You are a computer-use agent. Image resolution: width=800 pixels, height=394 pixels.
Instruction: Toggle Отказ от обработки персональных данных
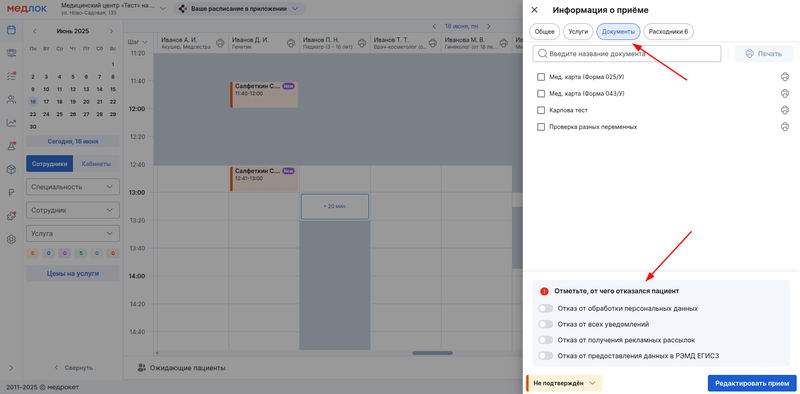click(545, 308)
